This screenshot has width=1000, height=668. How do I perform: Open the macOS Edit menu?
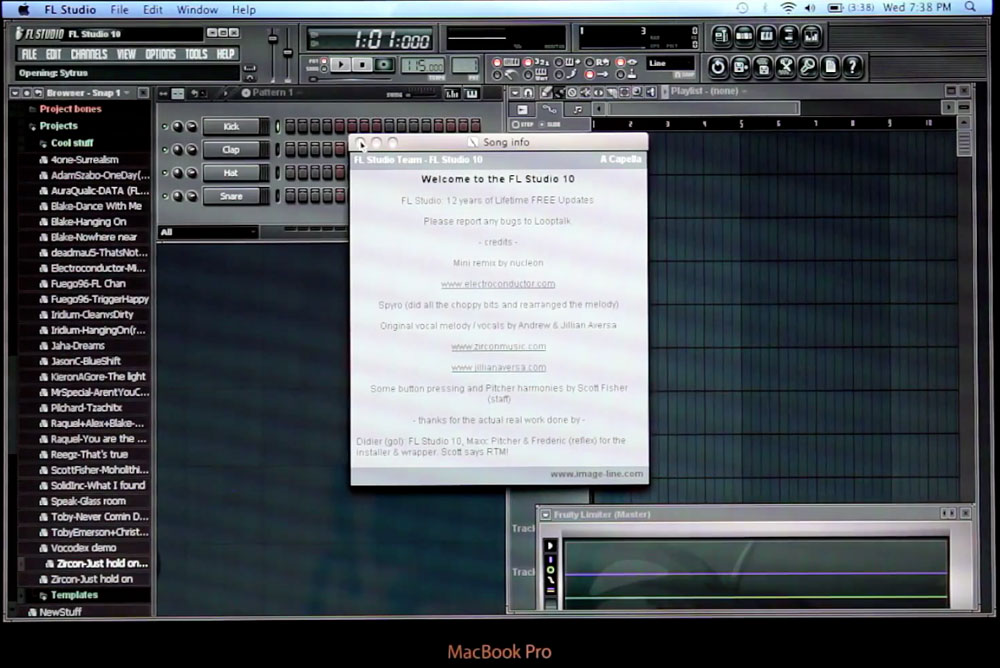pyautogui.click(x=152, y=10)
